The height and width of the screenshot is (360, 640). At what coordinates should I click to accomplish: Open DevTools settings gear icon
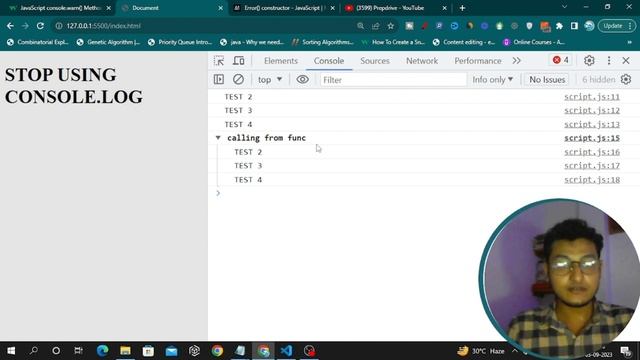click(x=589, y=60)
